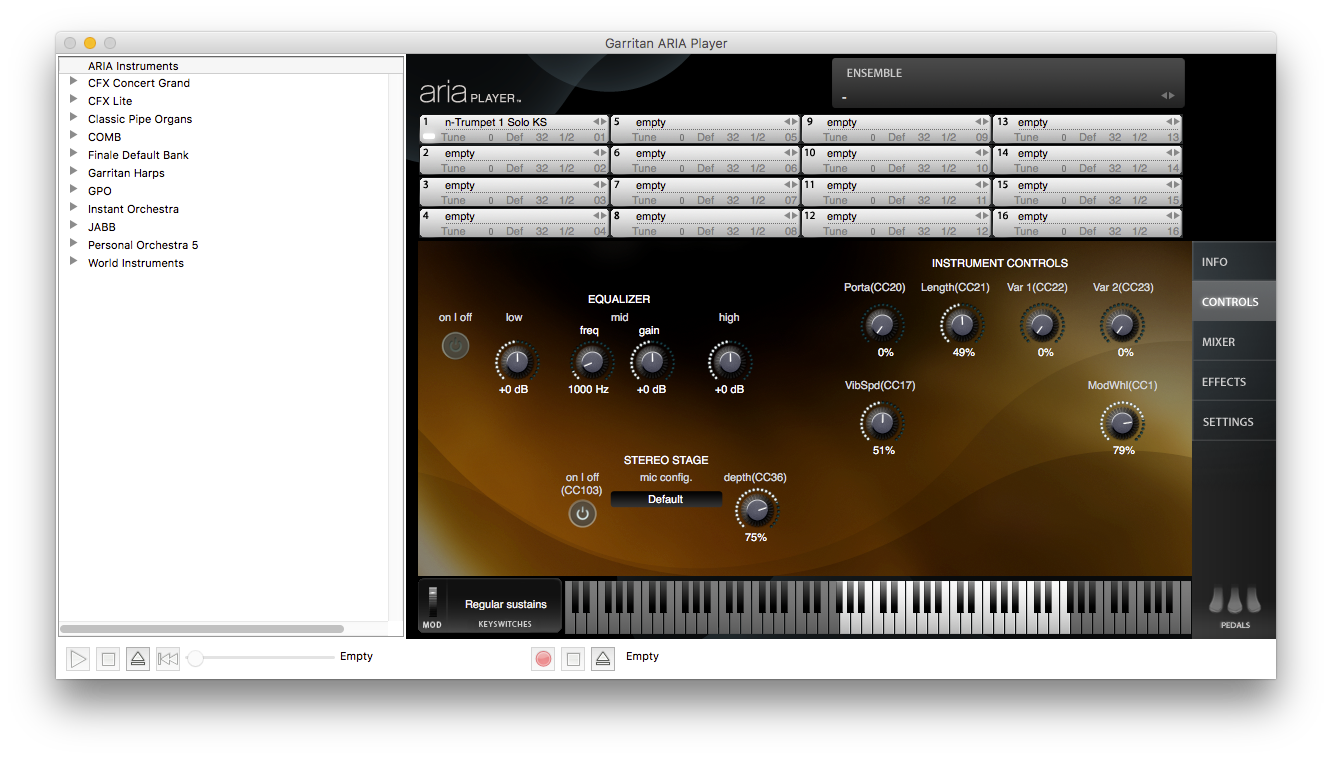Click the stop button beside record
Screen dimensions: 1332x759
(x=573, y=659)
